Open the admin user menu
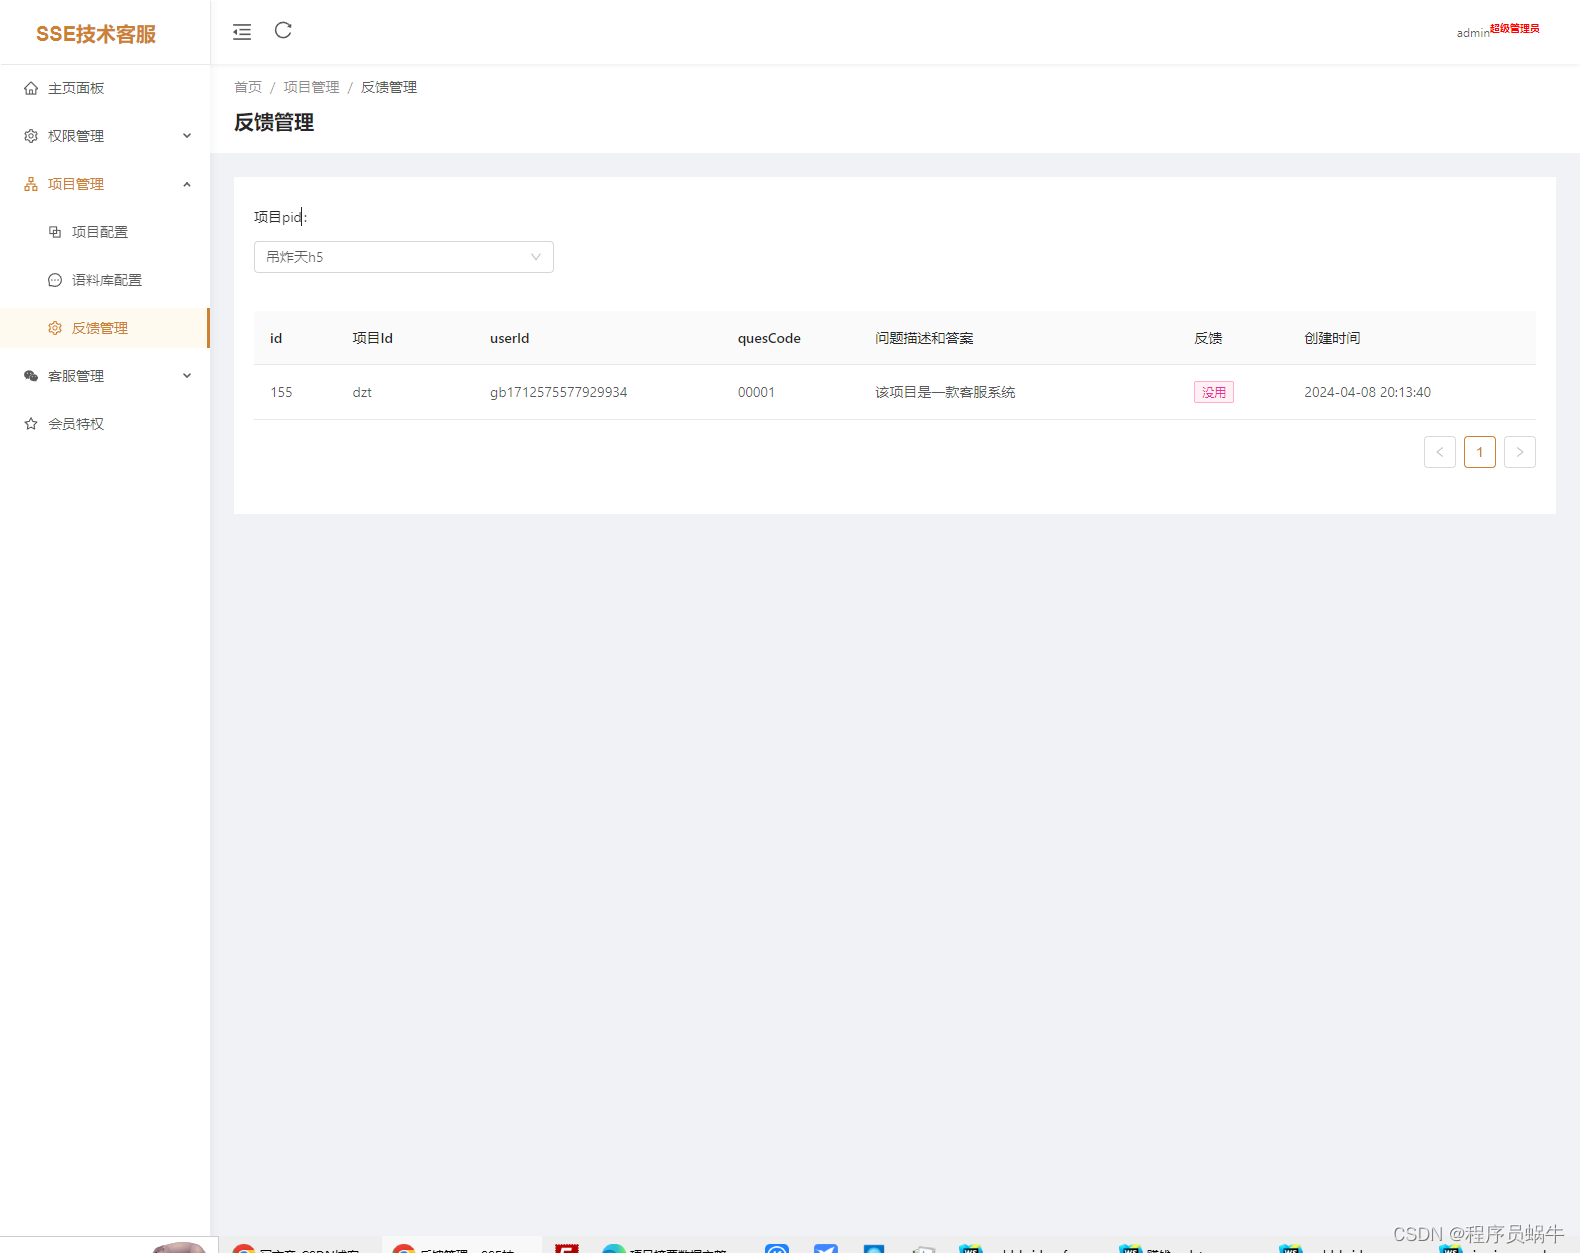The image size is (1580, 1253). (1472, 33)
